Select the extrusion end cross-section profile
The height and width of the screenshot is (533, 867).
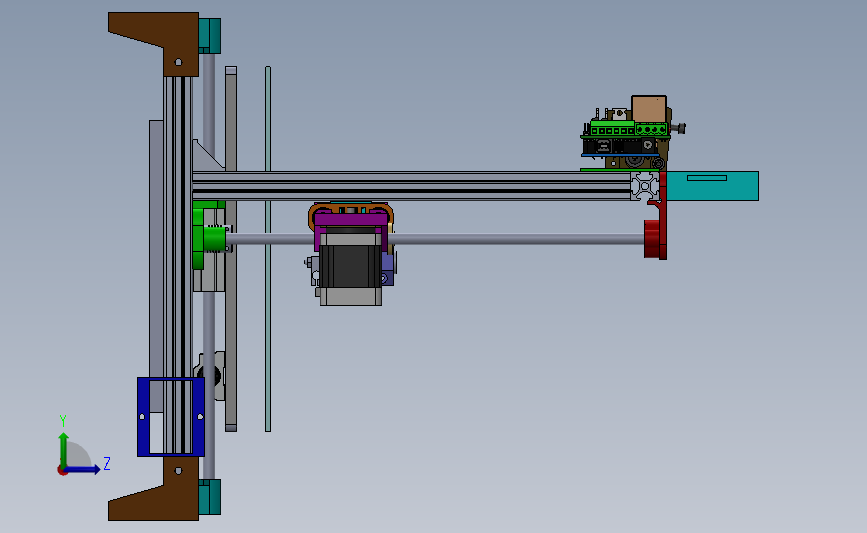tap(645, 186)
